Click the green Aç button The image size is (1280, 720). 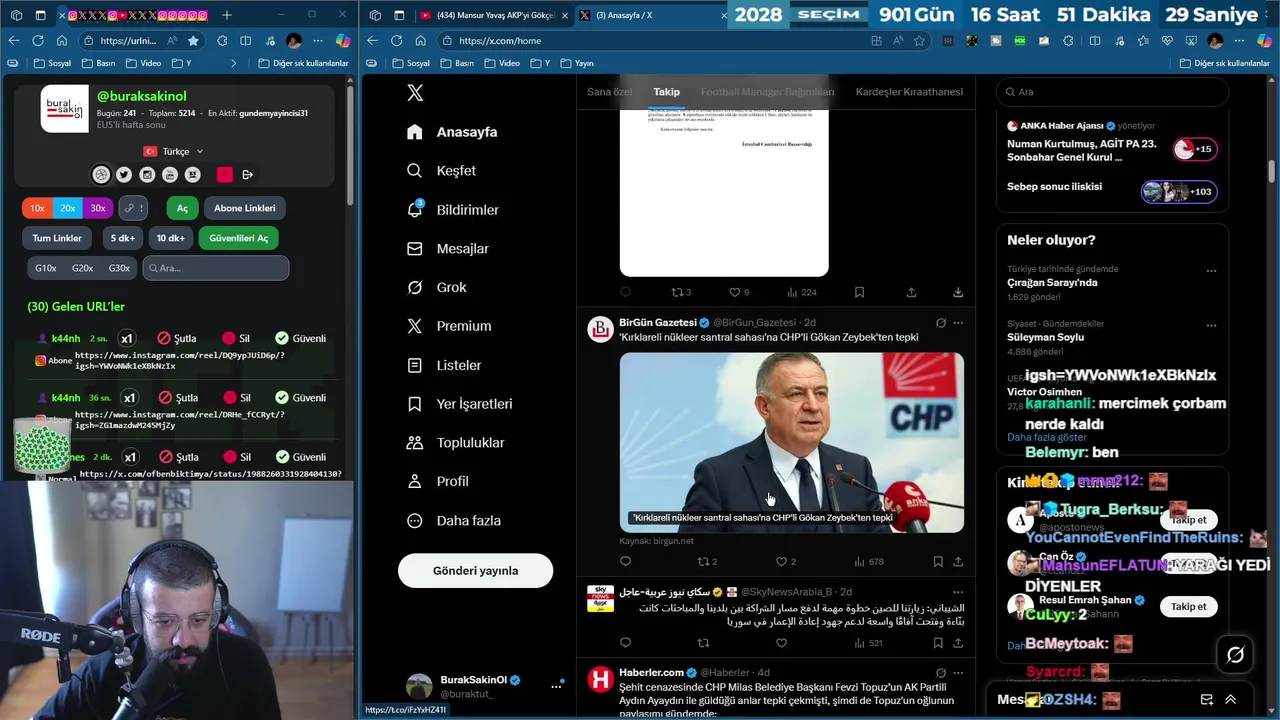coord(182,208)
